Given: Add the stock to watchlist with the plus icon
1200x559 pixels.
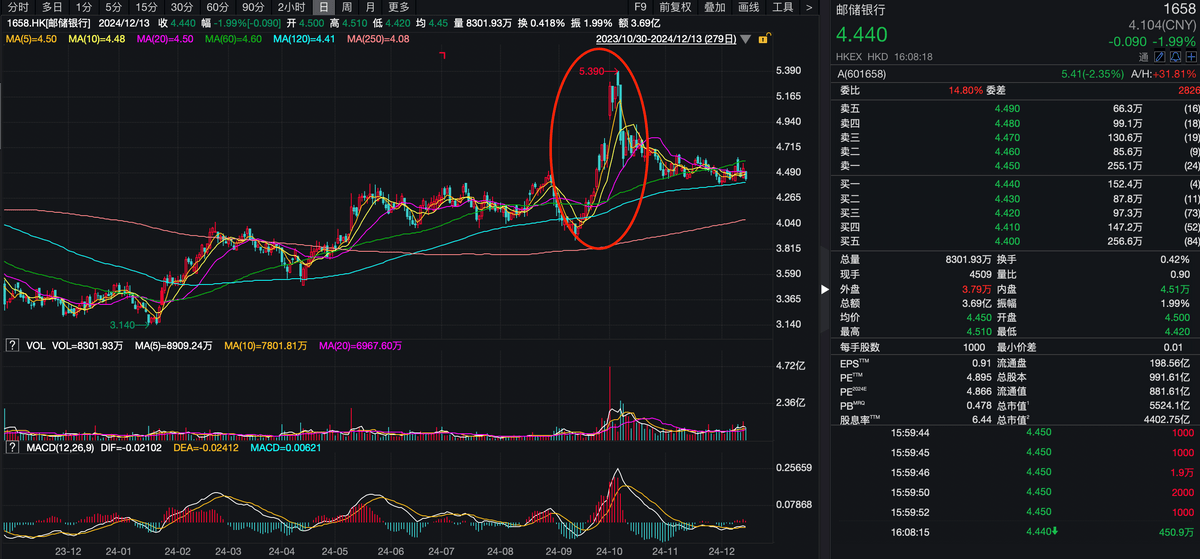Looking at the screenshot, I should click(x=1191, y=57).
